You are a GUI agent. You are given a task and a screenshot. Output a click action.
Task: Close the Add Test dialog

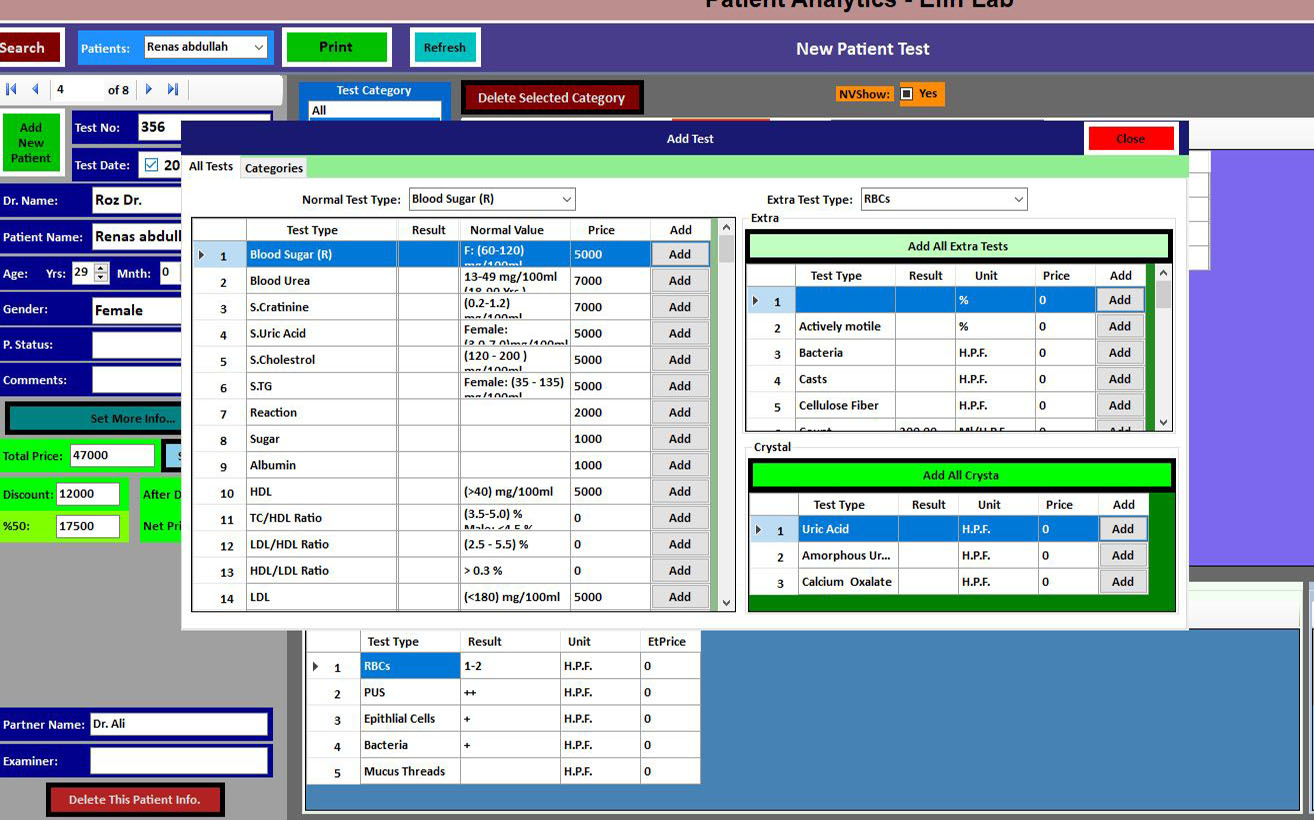(x=1130, y=138)
